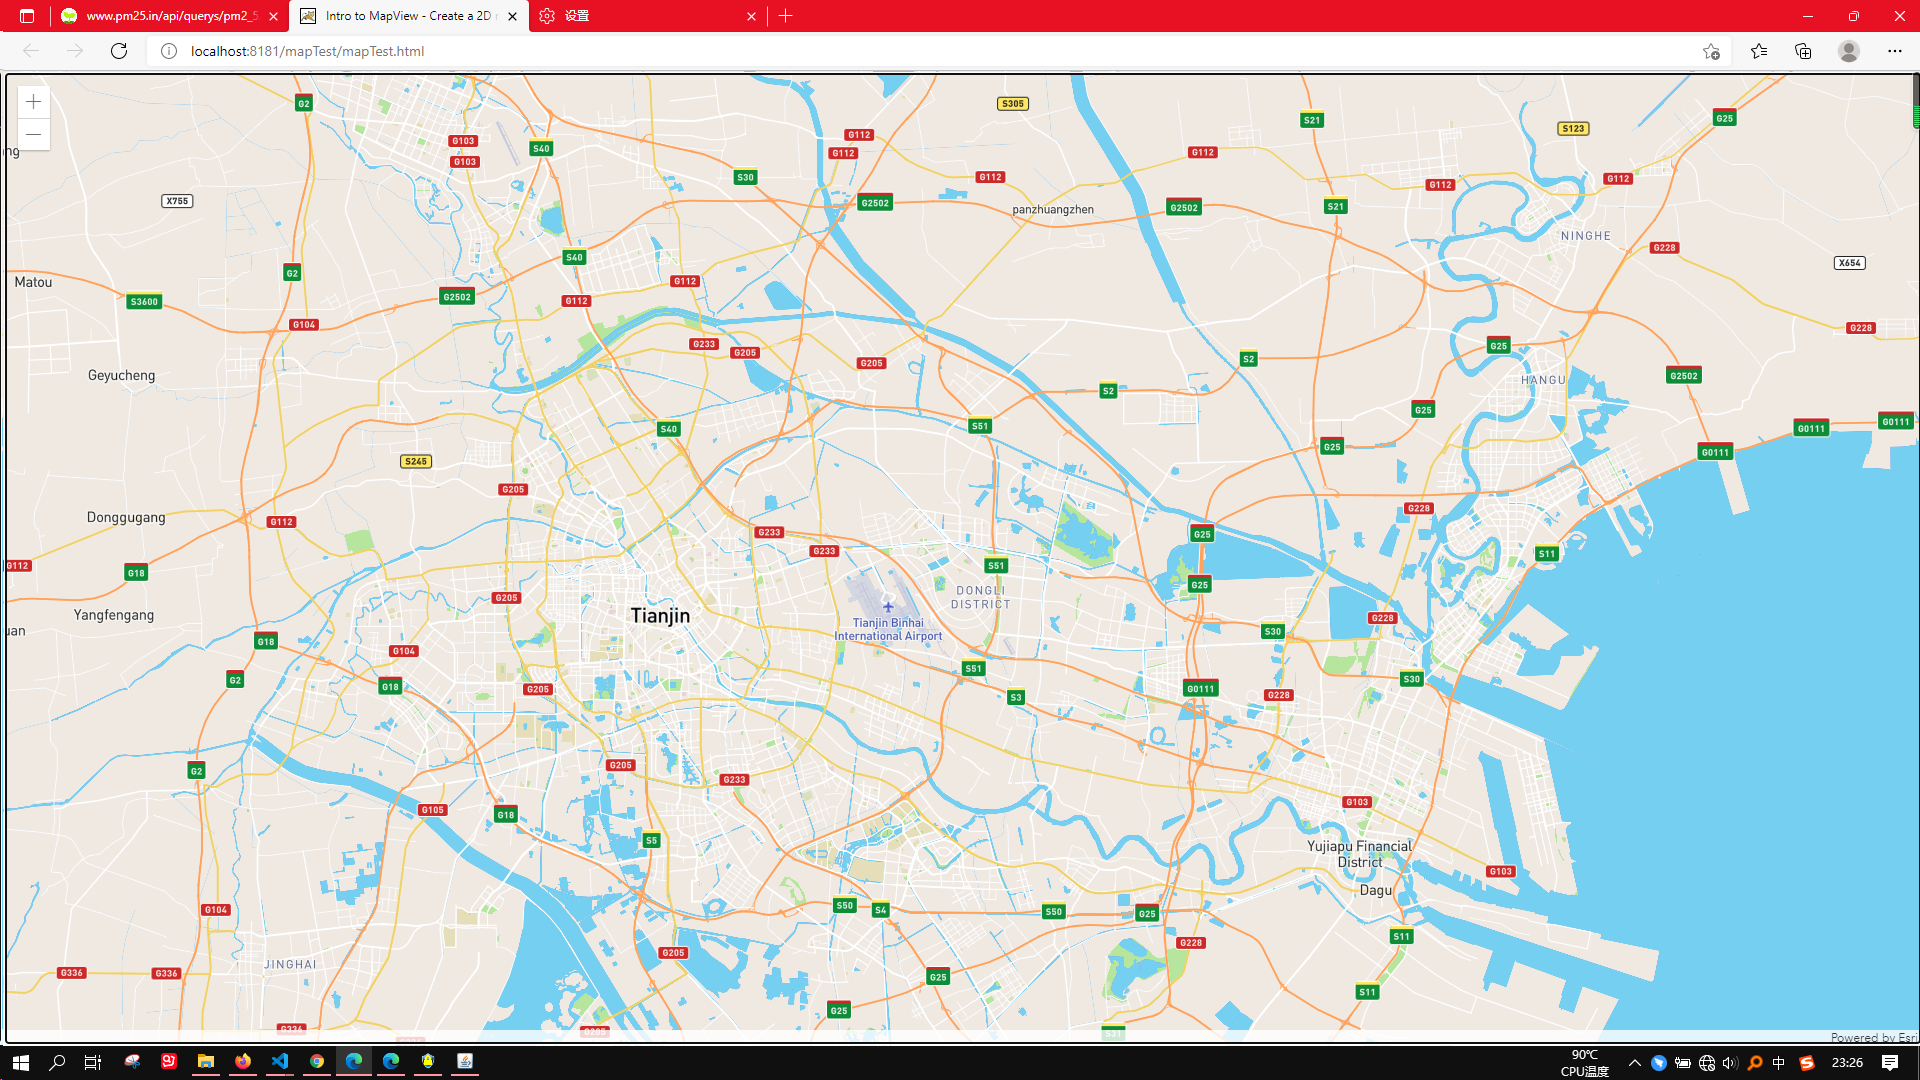Image resolution: width=1920 pixels, height=1080 pixels.
Task: Close the 设置 tab
Action: click(x=752, y=16)
